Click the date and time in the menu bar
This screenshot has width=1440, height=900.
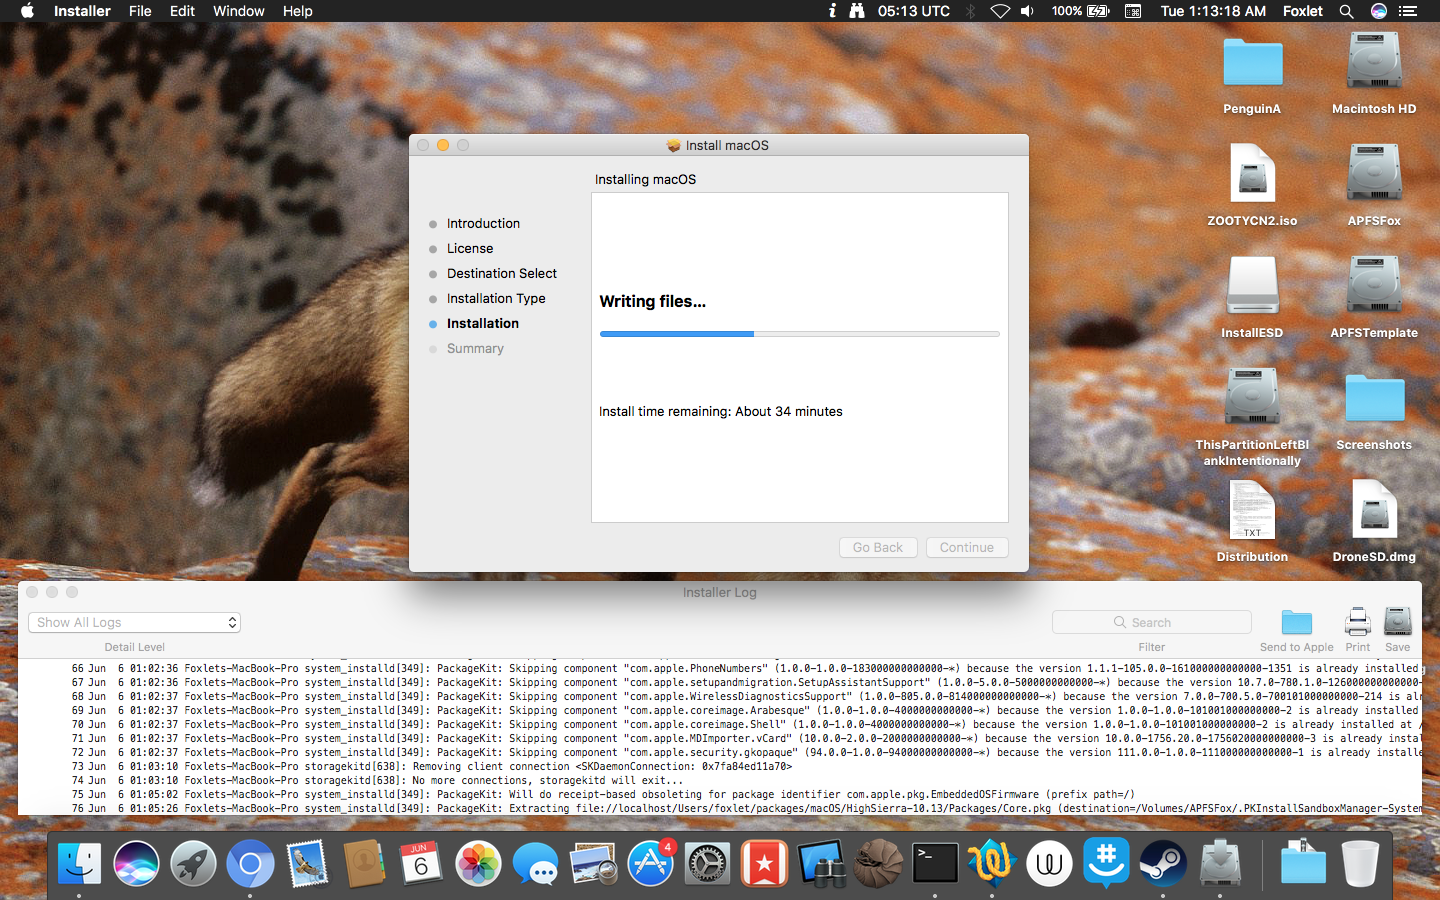click(1213, 11)
